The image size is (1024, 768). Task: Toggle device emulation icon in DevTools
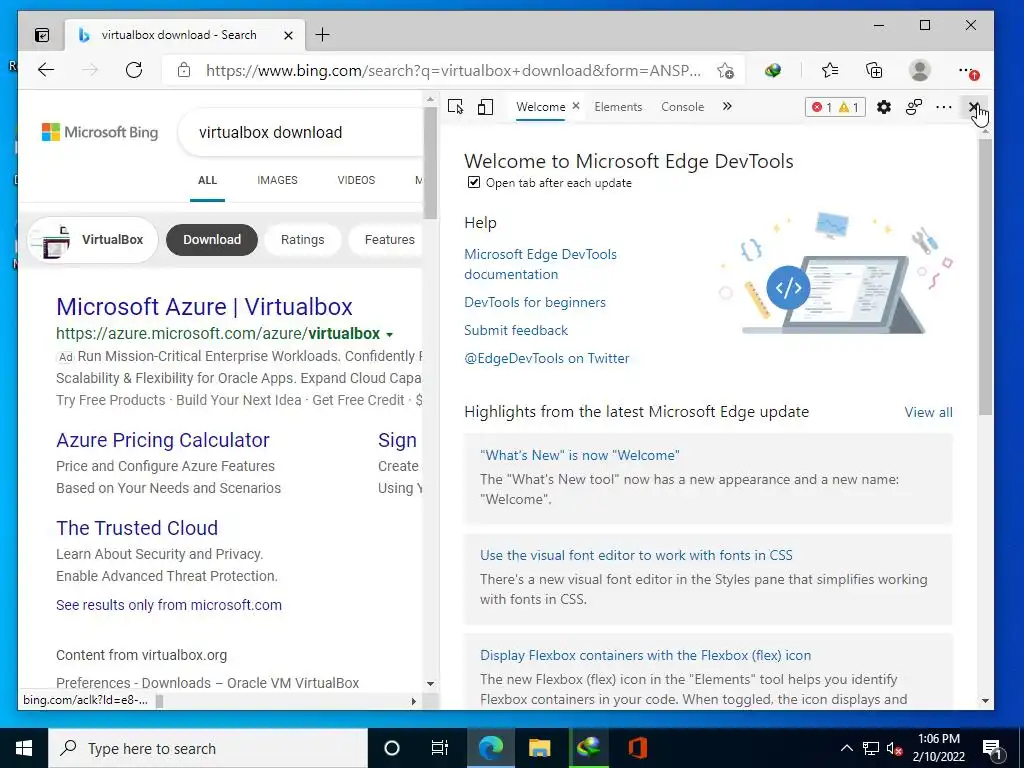pyautogui.click(x=485, y=106)
